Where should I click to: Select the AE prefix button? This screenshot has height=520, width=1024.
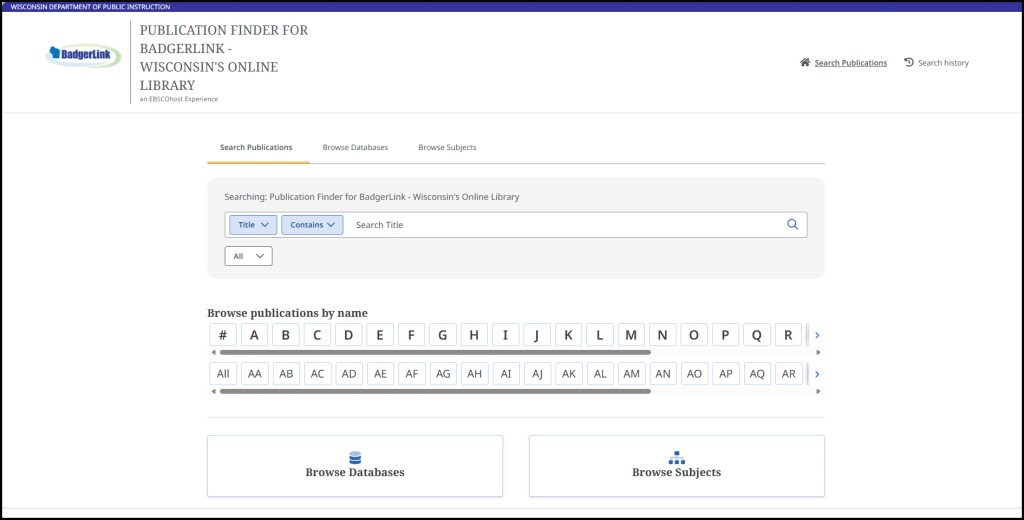coord(381,374)
